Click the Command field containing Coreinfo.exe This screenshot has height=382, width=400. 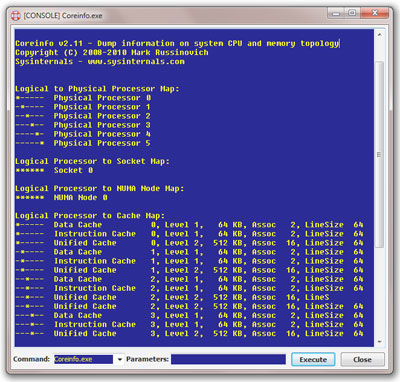click(83, 359)
